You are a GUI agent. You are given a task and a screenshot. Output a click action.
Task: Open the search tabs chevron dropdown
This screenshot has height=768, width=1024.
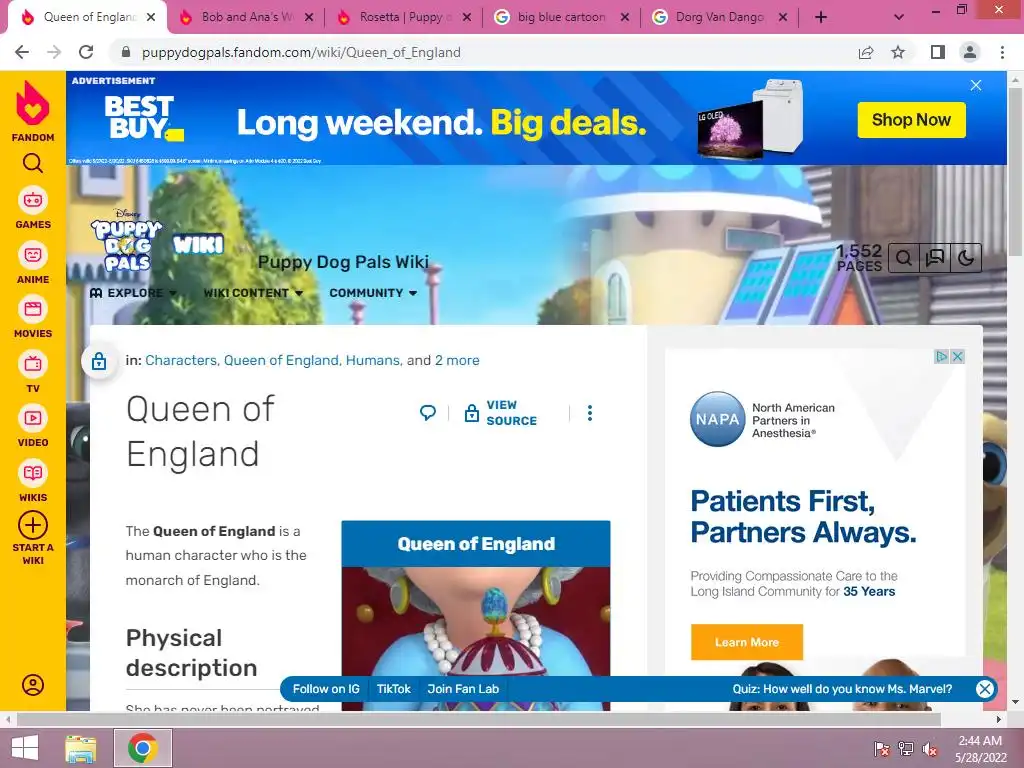pyautogui.click(x=899, y=18)
